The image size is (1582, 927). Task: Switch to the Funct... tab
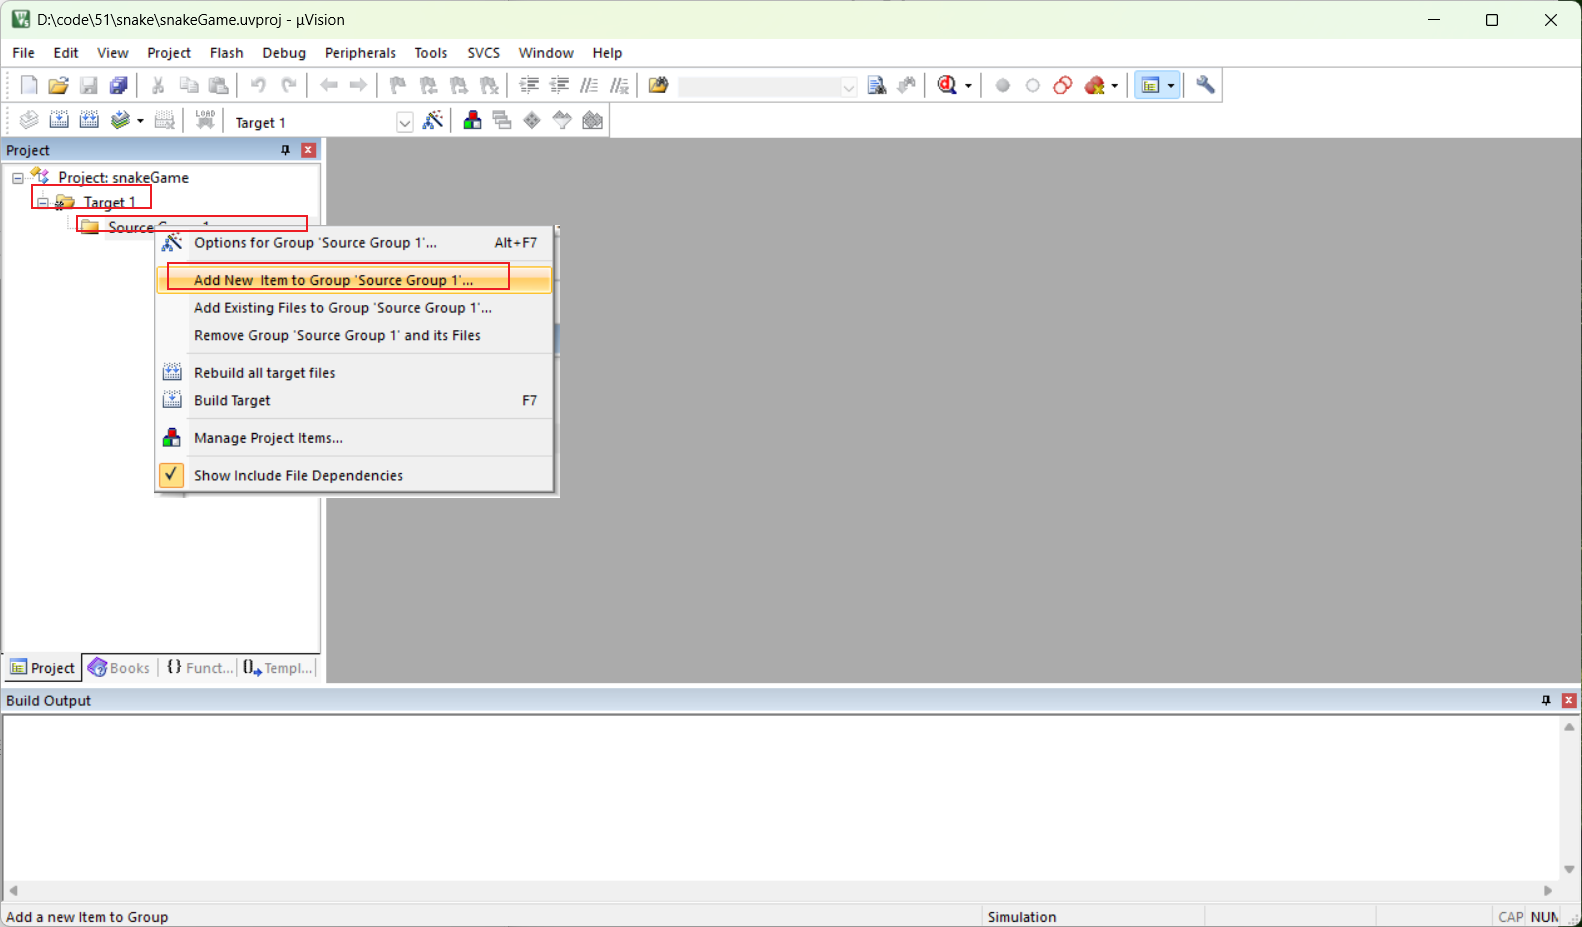(x=199, y=668)
